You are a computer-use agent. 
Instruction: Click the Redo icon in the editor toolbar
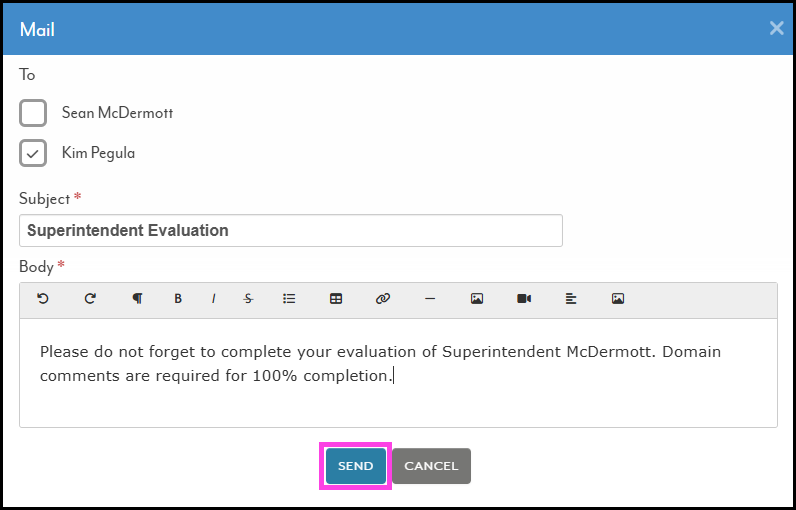point(90,298)
